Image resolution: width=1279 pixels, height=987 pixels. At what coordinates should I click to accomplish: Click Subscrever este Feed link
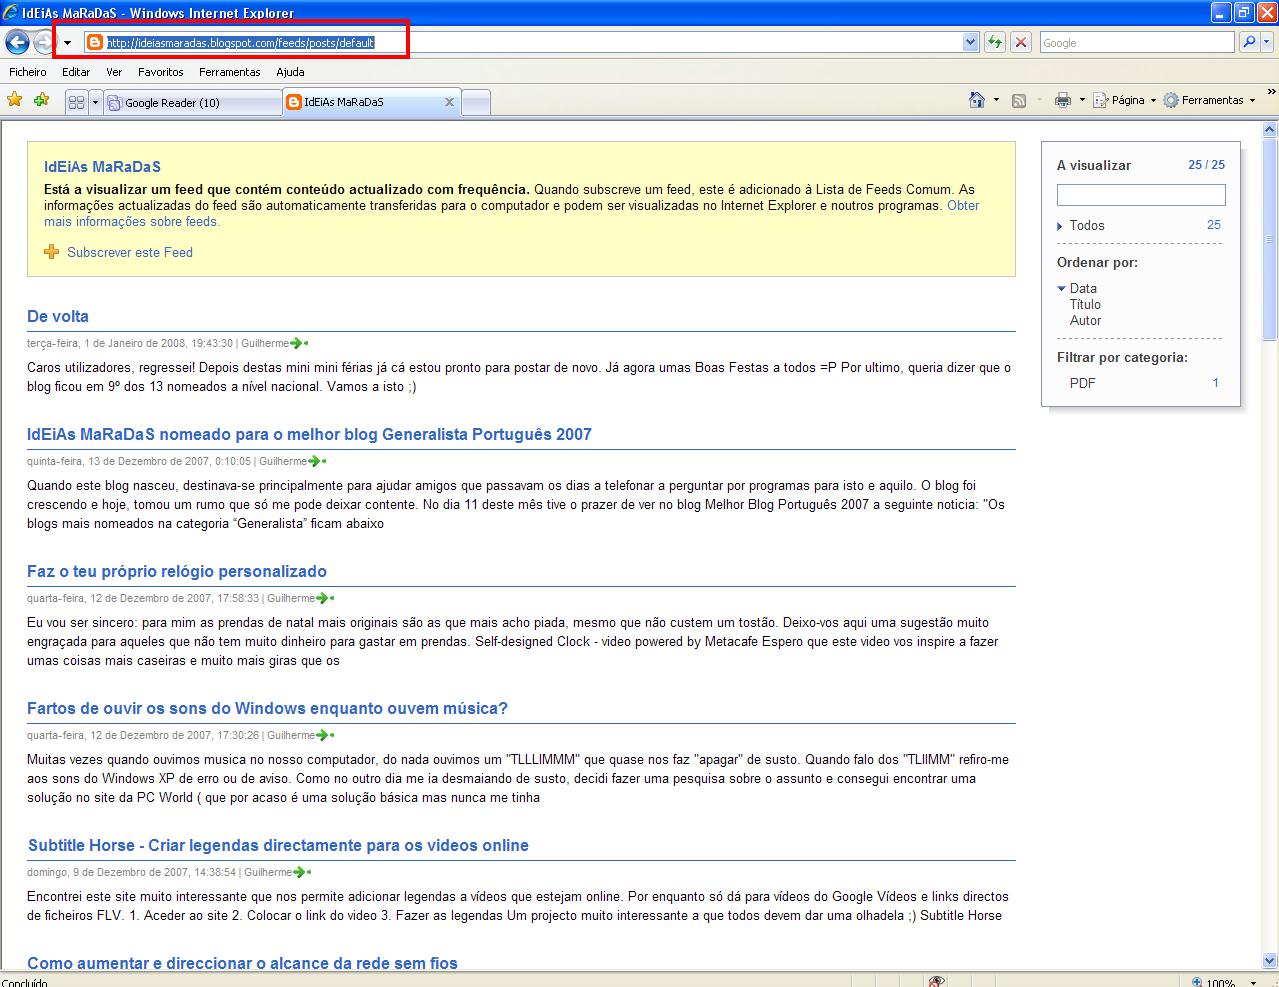130,252
